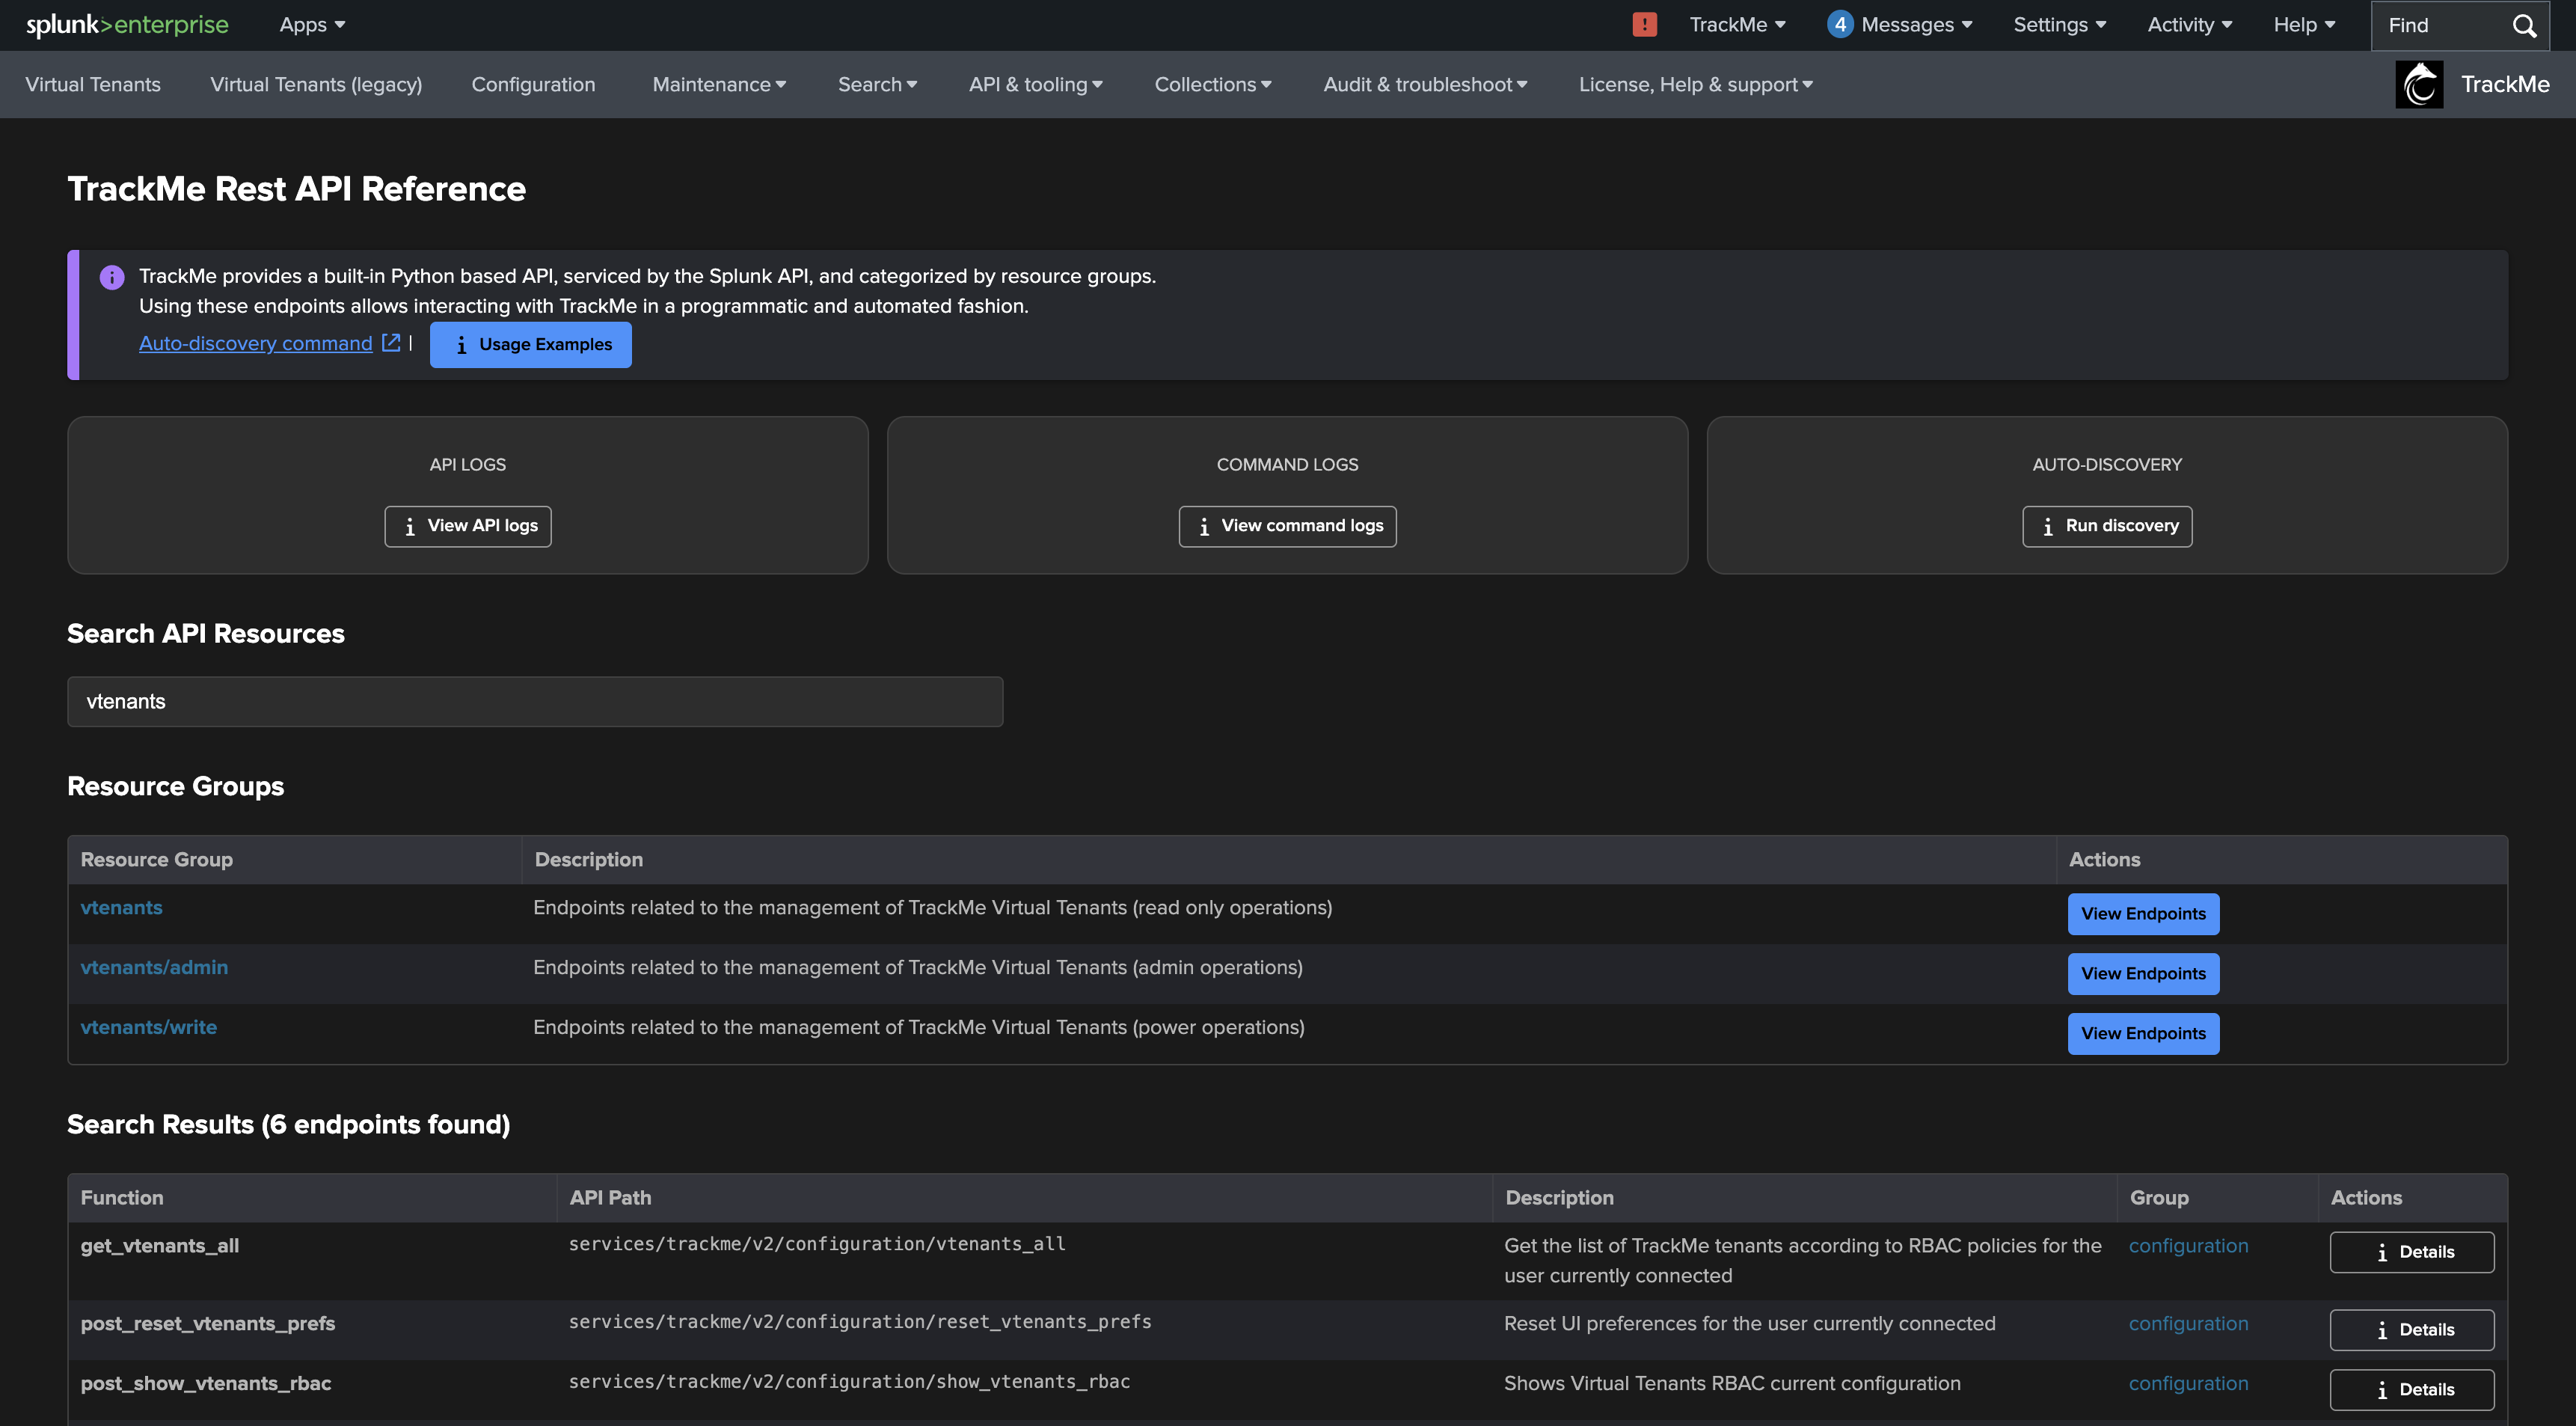Viewport: 2576px width, 1426px height.
Task: Click the Search API Resources input field
Action: [x=534, y=702]
